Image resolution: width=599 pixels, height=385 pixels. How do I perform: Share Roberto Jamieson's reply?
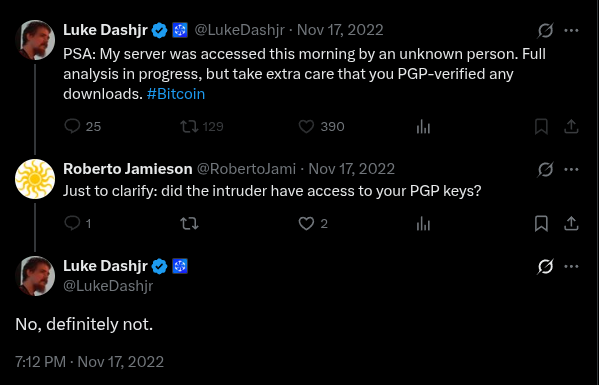tap(571, 223)
